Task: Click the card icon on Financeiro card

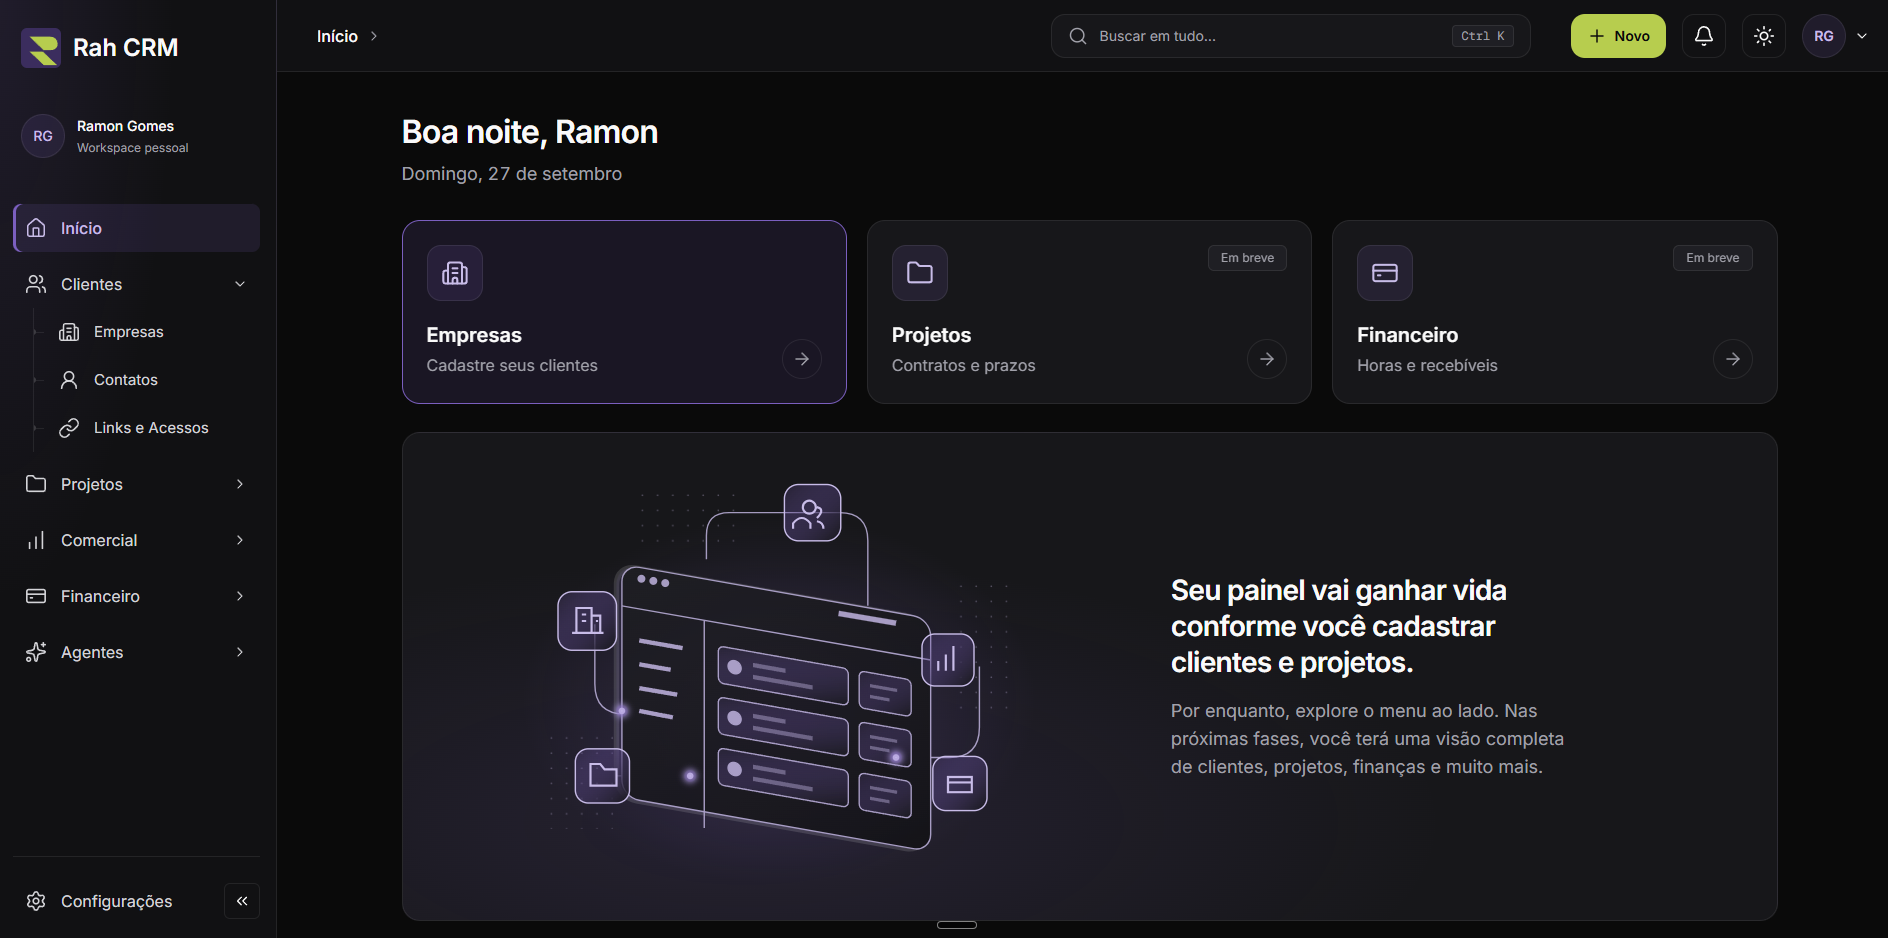Action: click(1385, 273)
